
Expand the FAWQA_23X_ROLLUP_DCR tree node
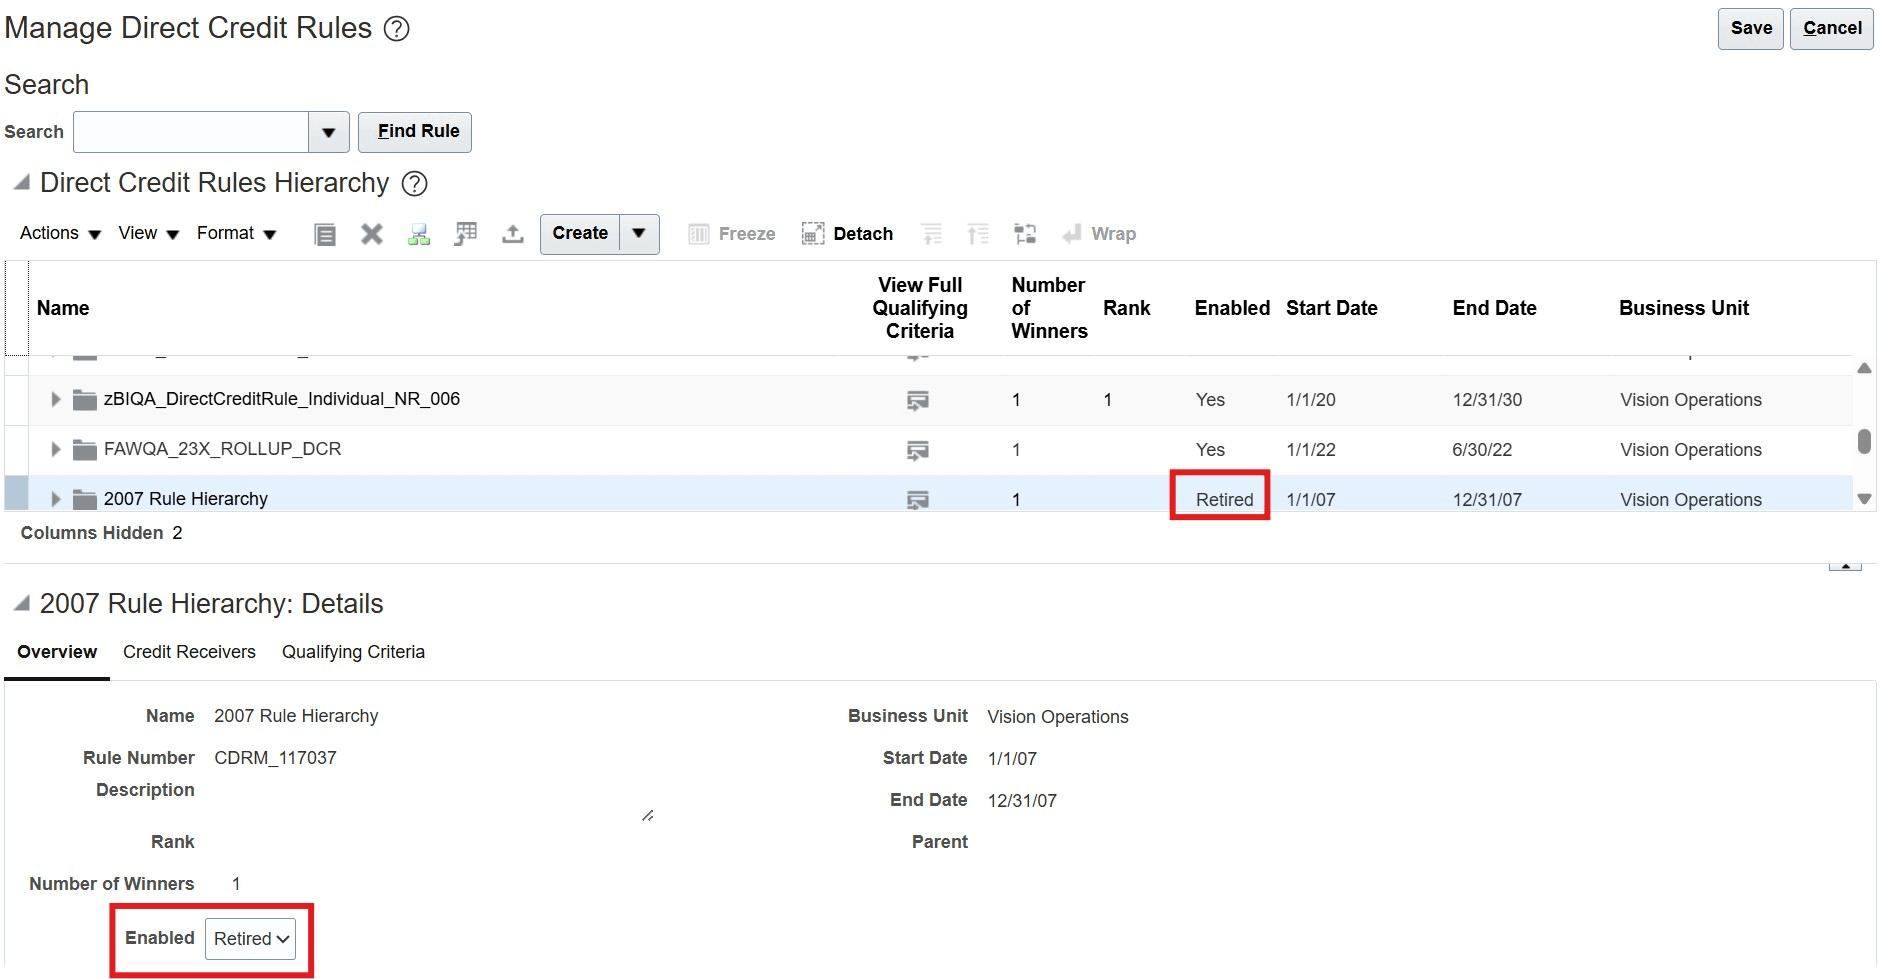(x=56, y=450)
